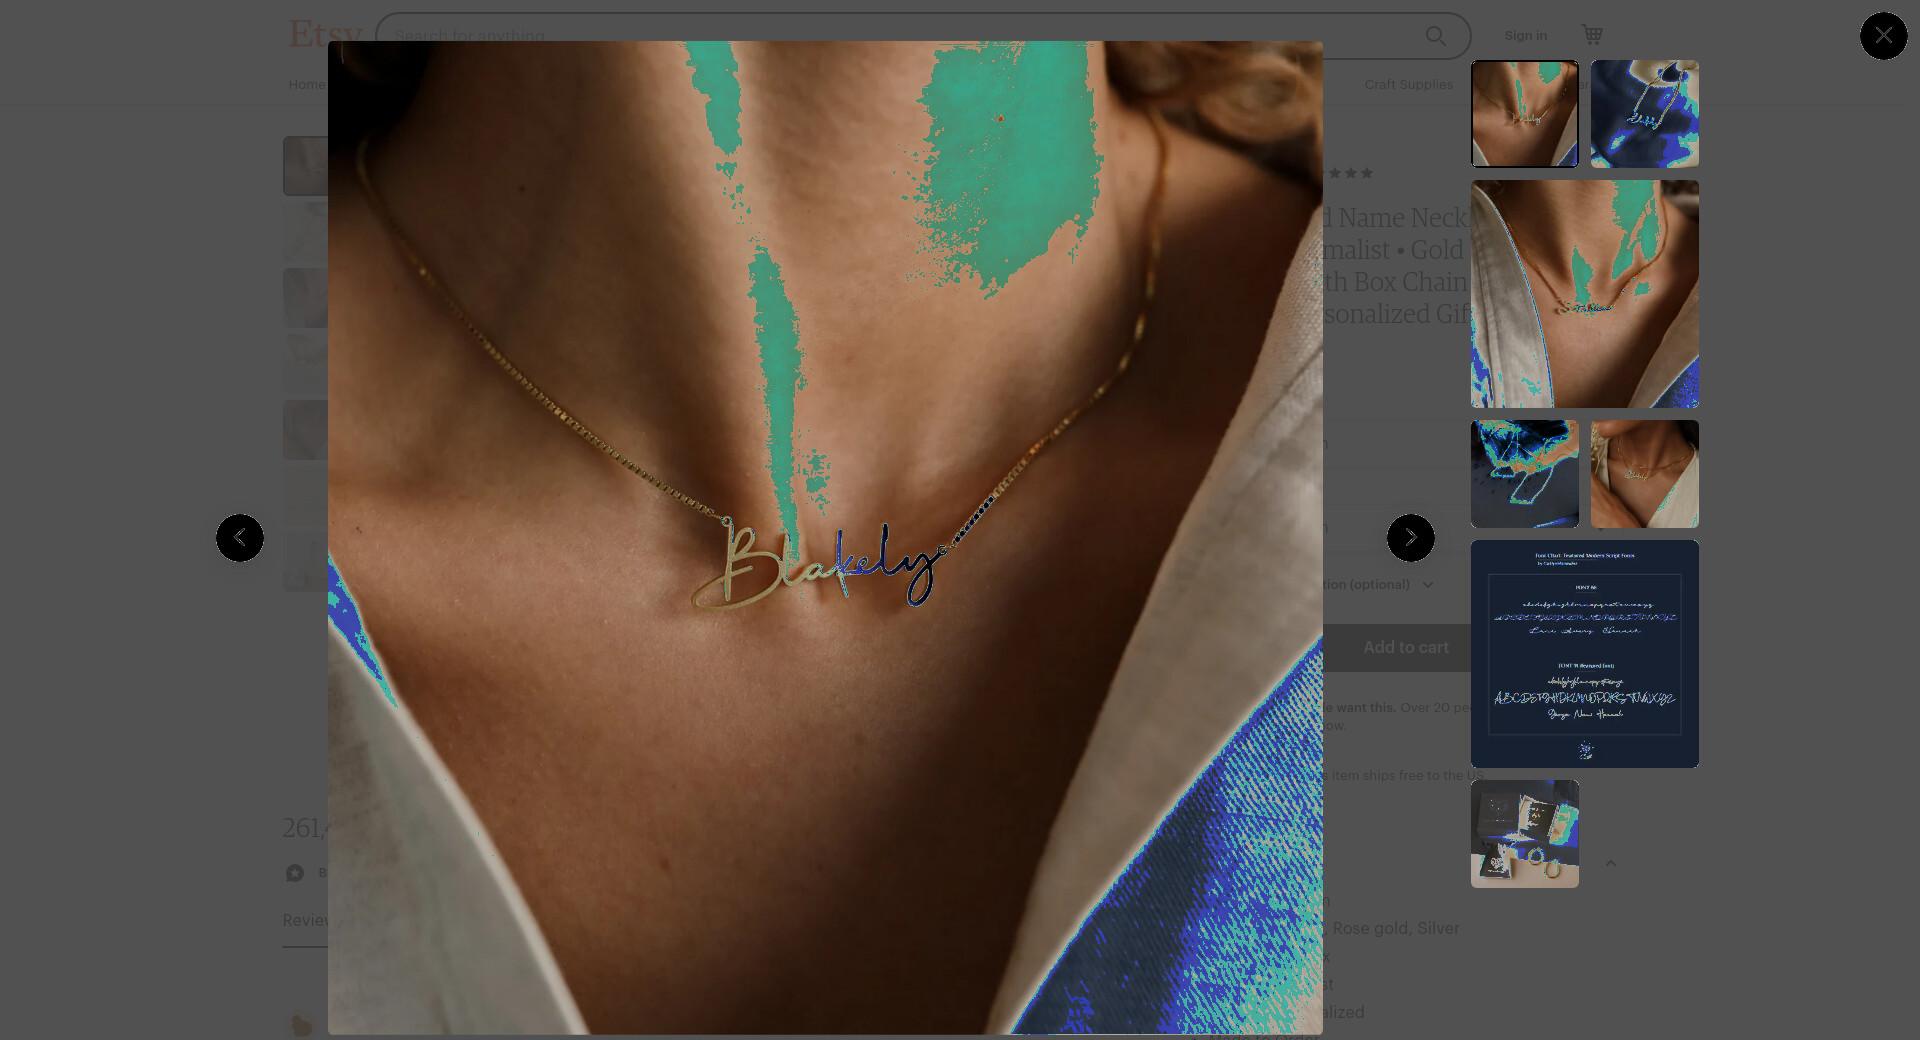This screenshot has height=1040, width=1920.
Task: Open the shopping cart
Action: click(1592, 35)
